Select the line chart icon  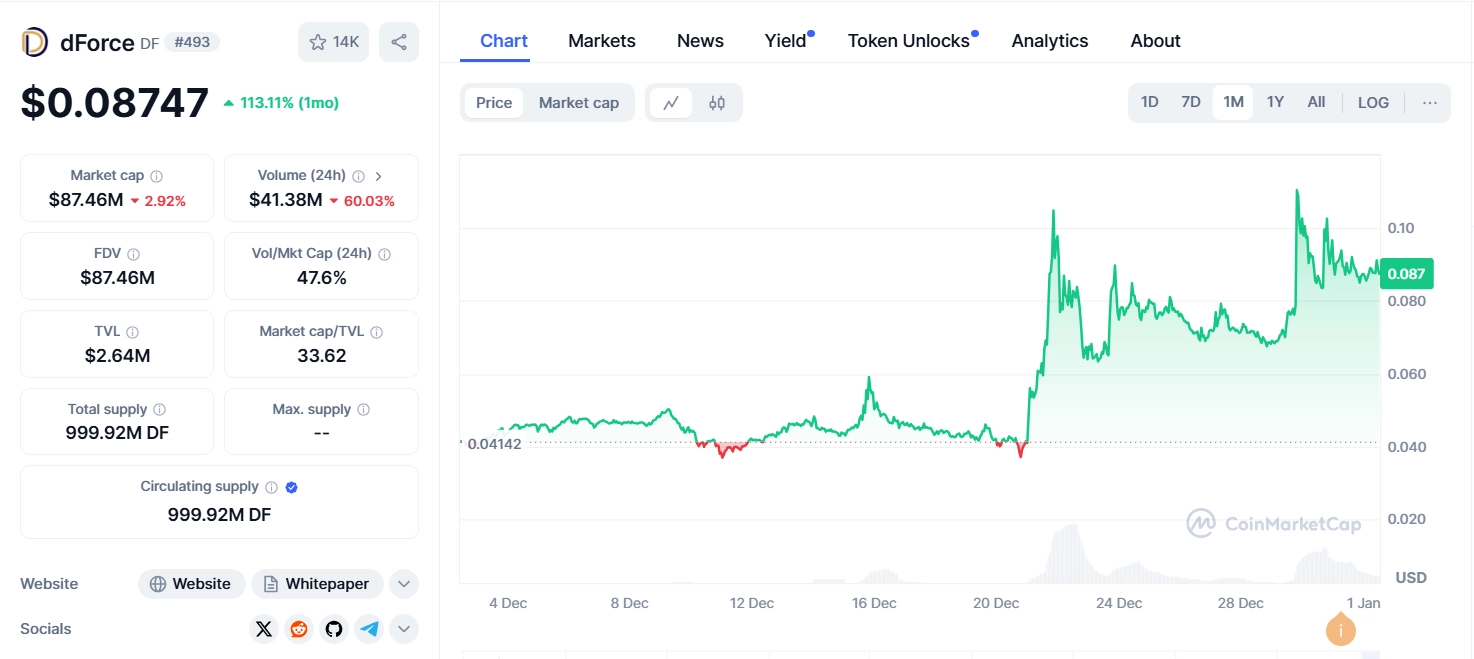pyautogui.click(x=671, y=102)
